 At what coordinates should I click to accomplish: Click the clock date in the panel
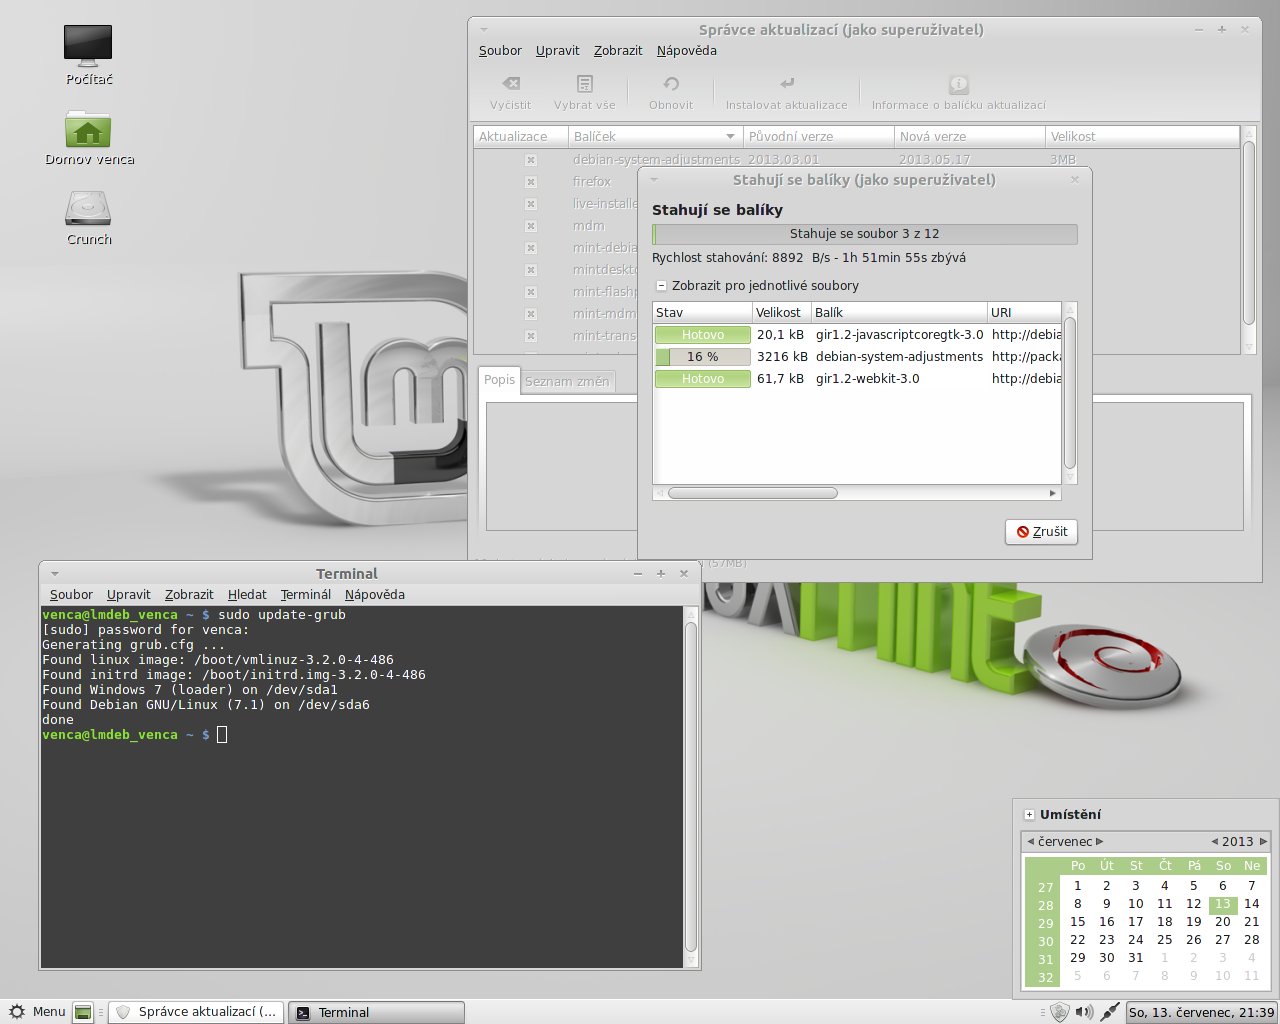[1201, 1012]
